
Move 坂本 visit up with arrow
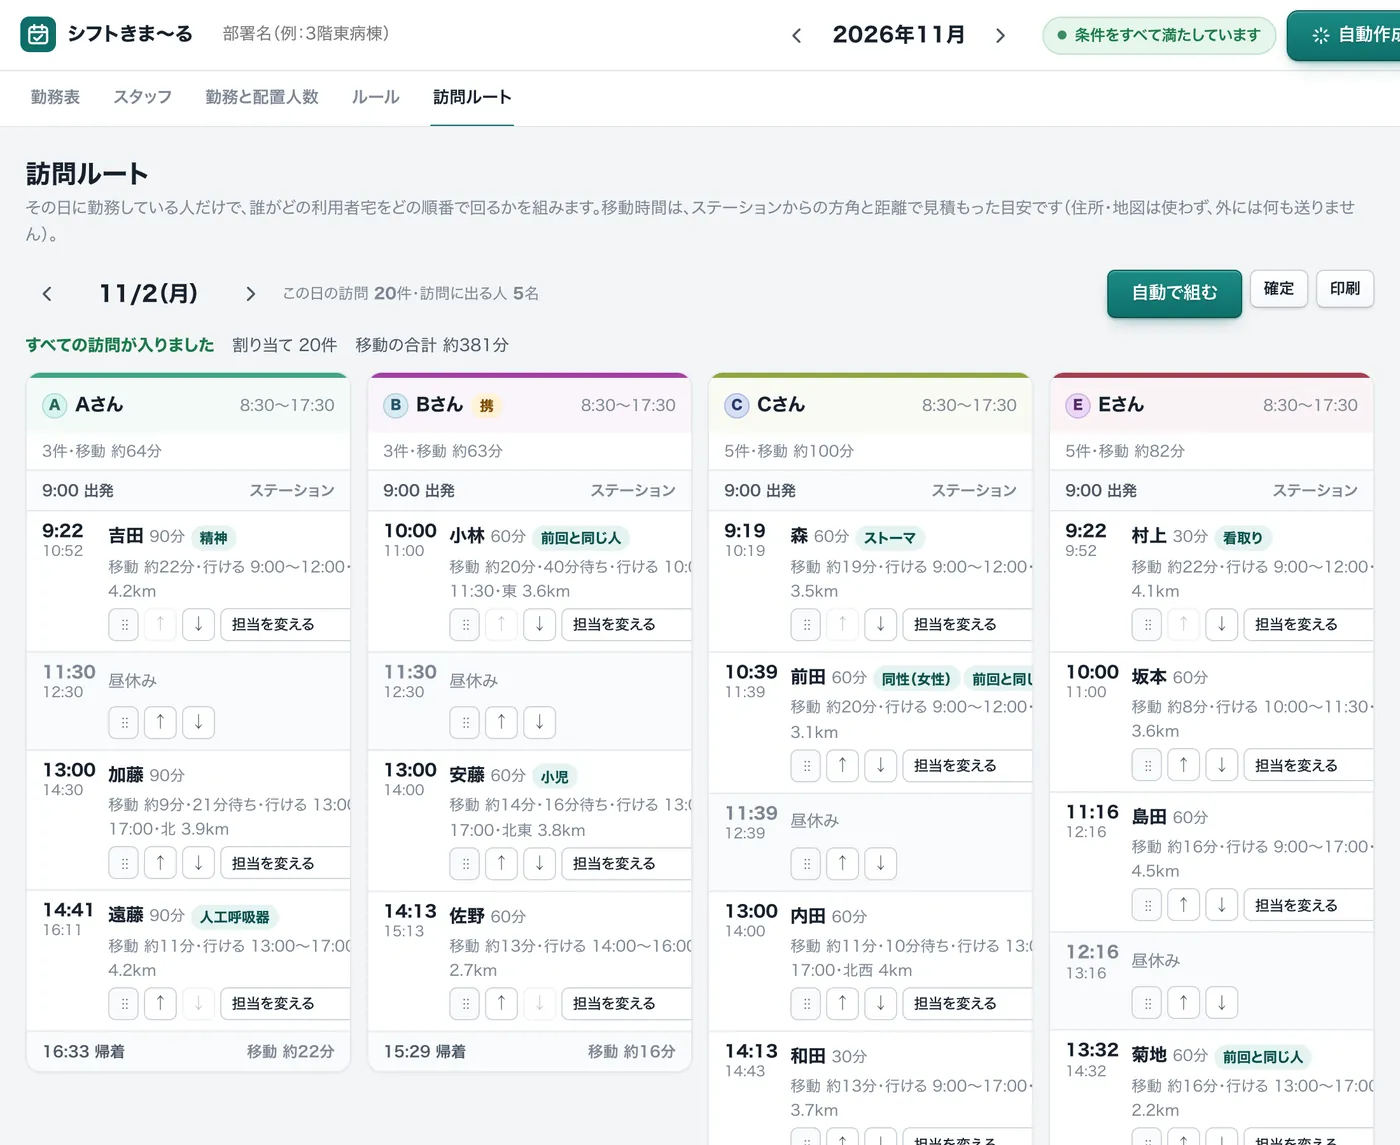[x=1183, y=765]
